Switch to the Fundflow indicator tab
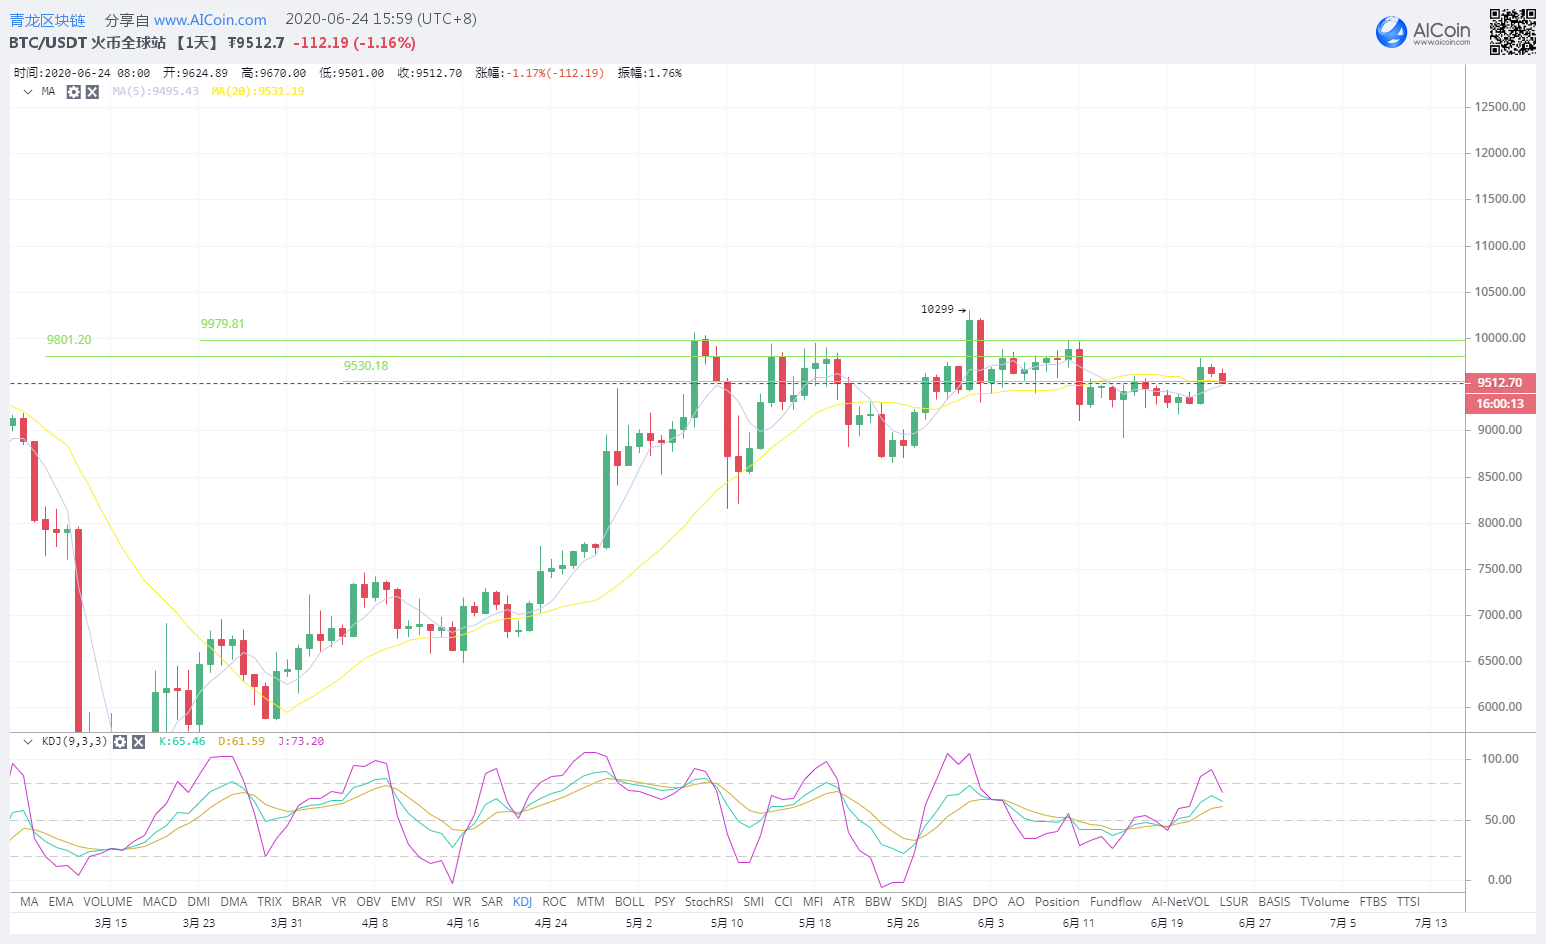The height and width of the screenshot is (944, 1546). pyautogui.click(x=1116, y=902)
